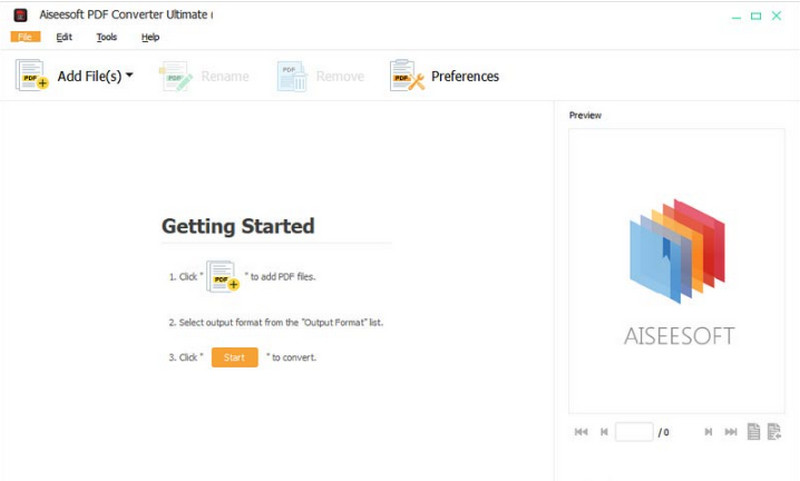
Task: Maximize the Aiseesoft window
Action: click(x=756, y=16)
